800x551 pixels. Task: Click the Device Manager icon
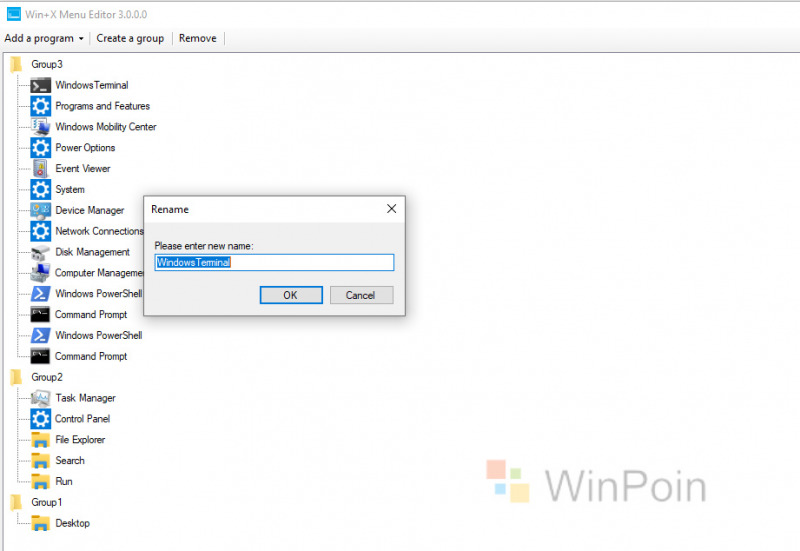click(x=40, y=211)
